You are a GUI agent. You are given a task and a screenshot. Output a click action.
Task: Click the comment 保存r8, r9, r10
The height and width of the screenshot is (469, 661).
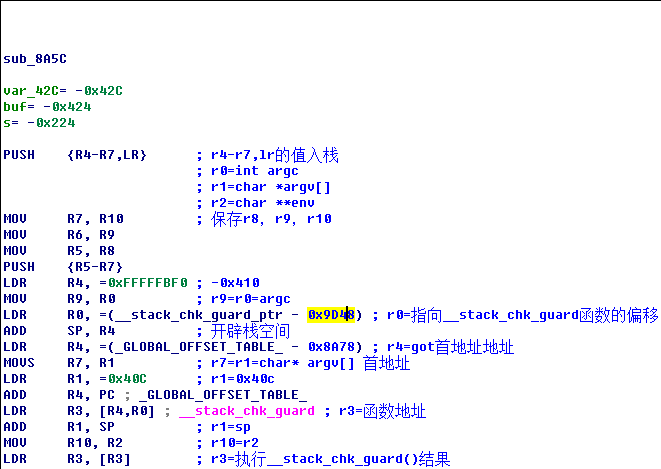[x=271, y=219]
